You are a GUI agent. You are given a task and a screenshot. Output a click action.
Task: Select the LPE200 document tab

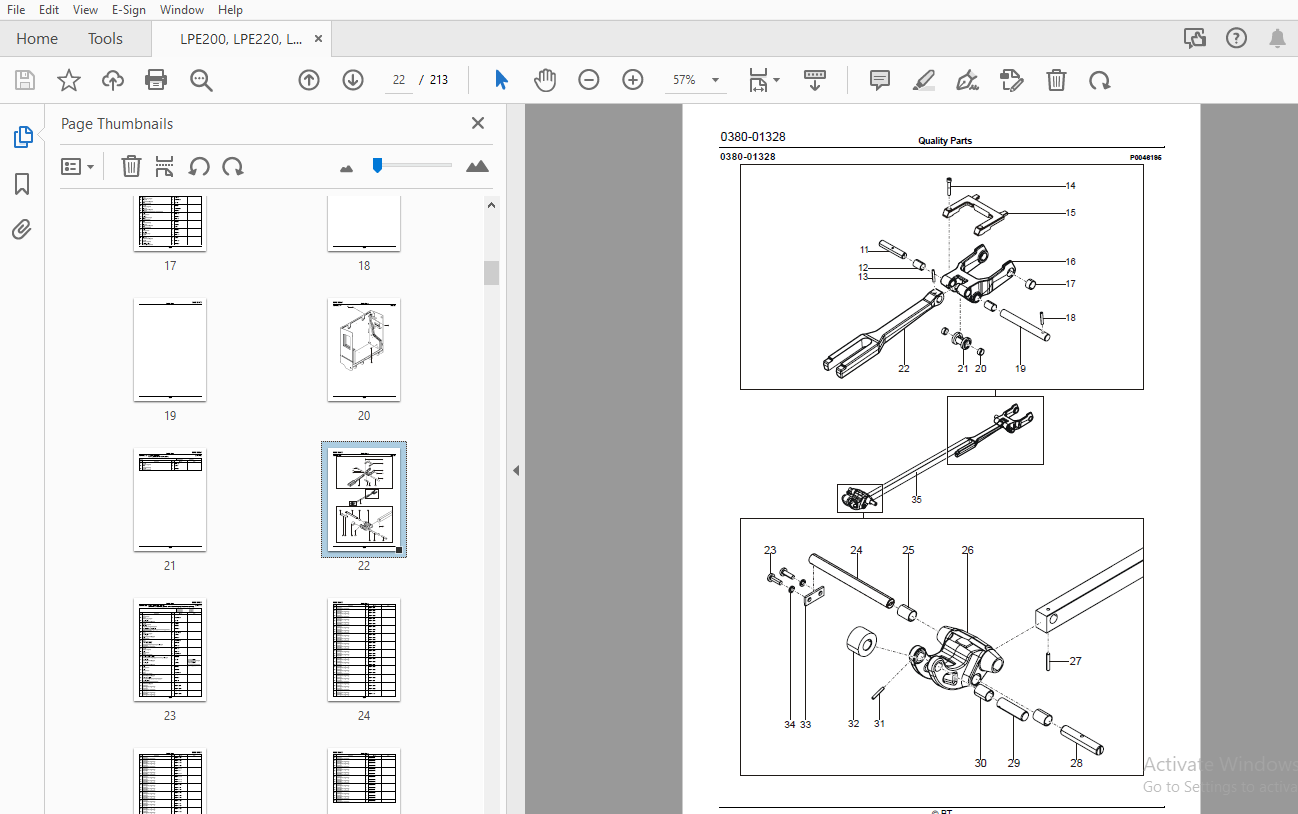pyautogui.click(x=240, y=39)
